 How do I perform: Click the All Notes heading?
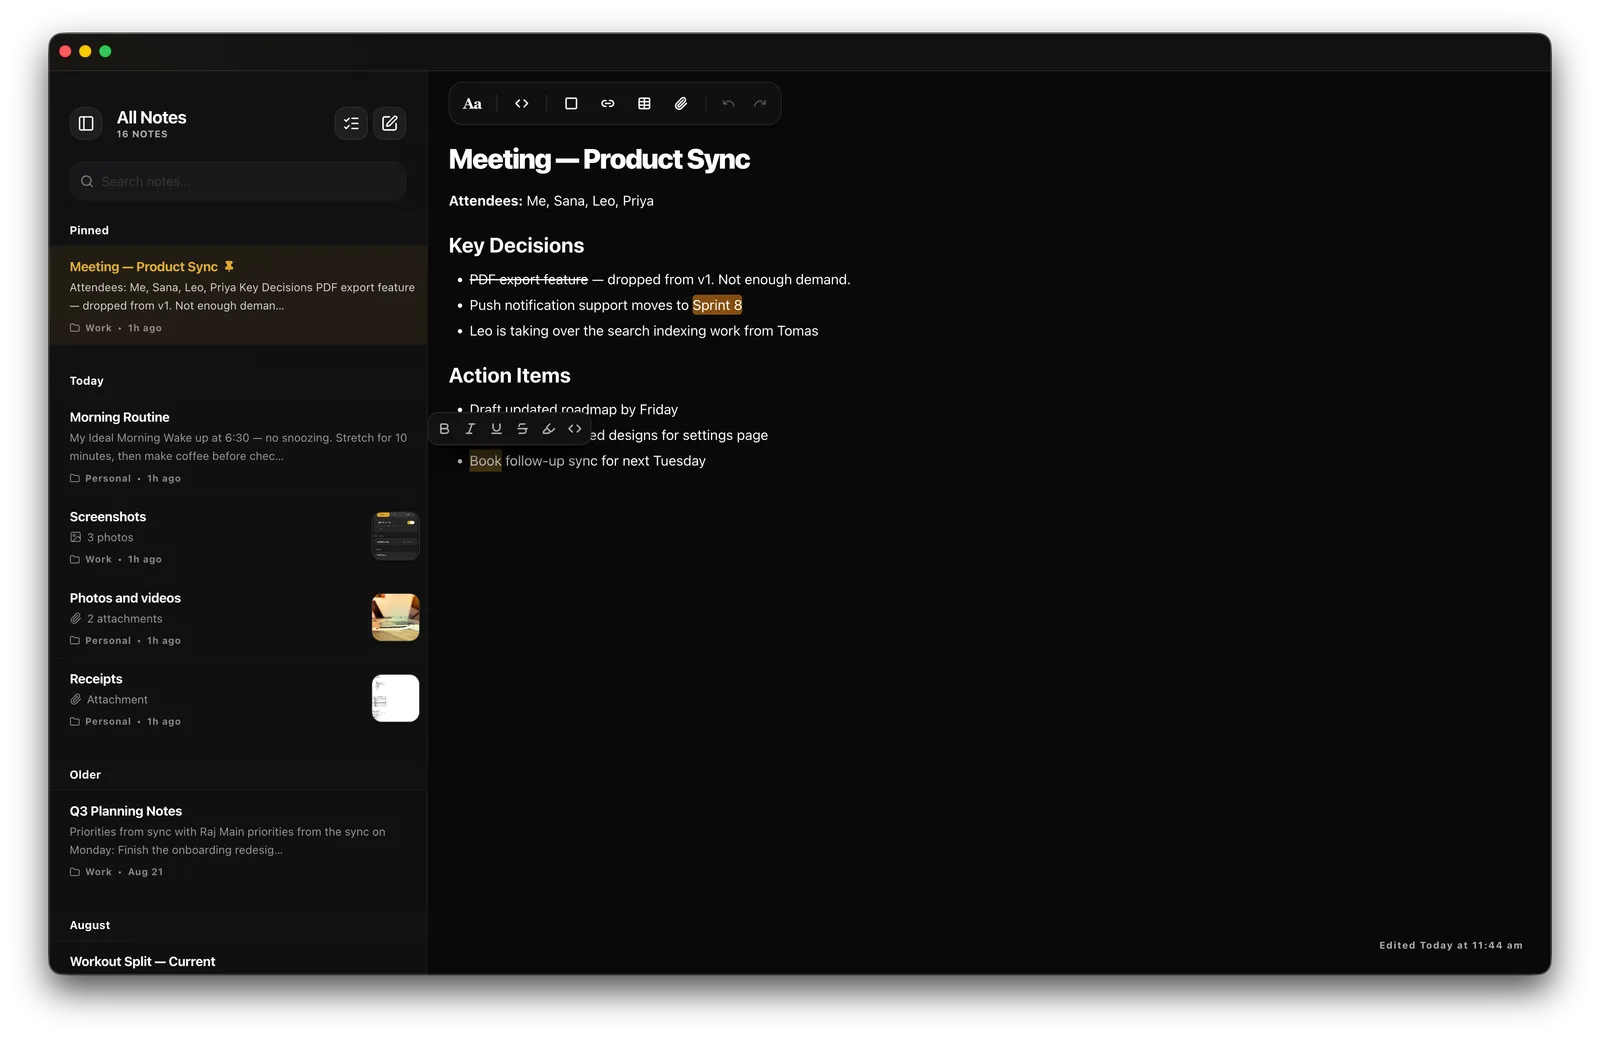click(151, 117)
